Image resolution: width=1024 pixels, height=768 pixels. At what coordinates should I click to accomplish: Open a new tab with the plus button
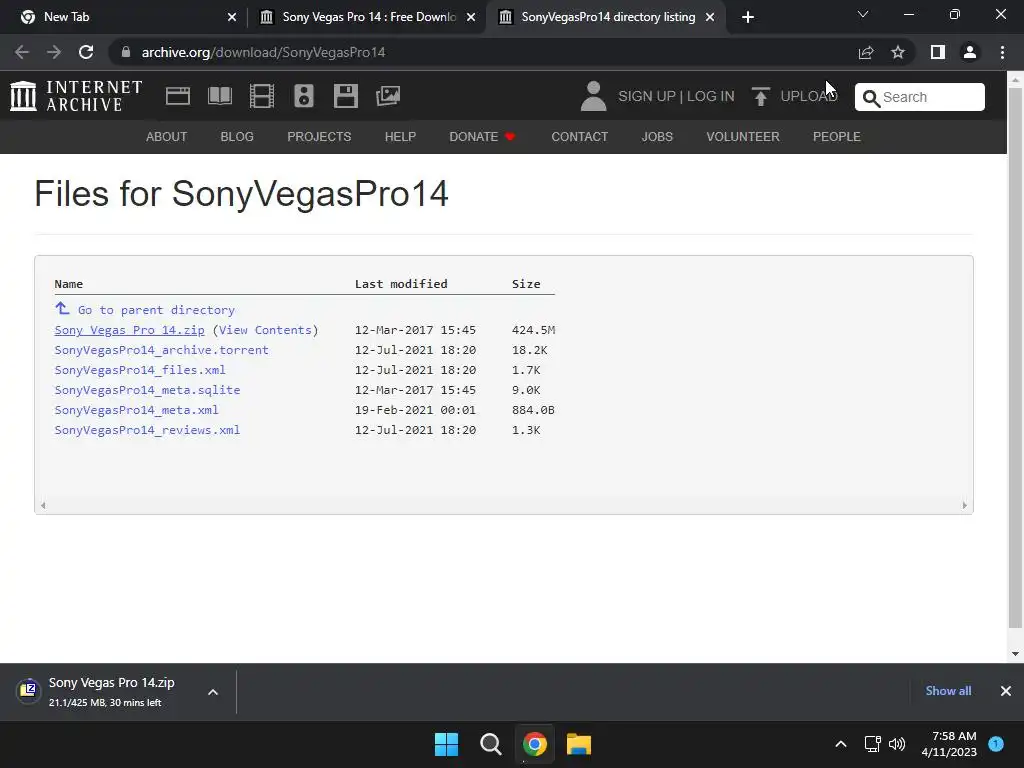(x=748, y=17)
